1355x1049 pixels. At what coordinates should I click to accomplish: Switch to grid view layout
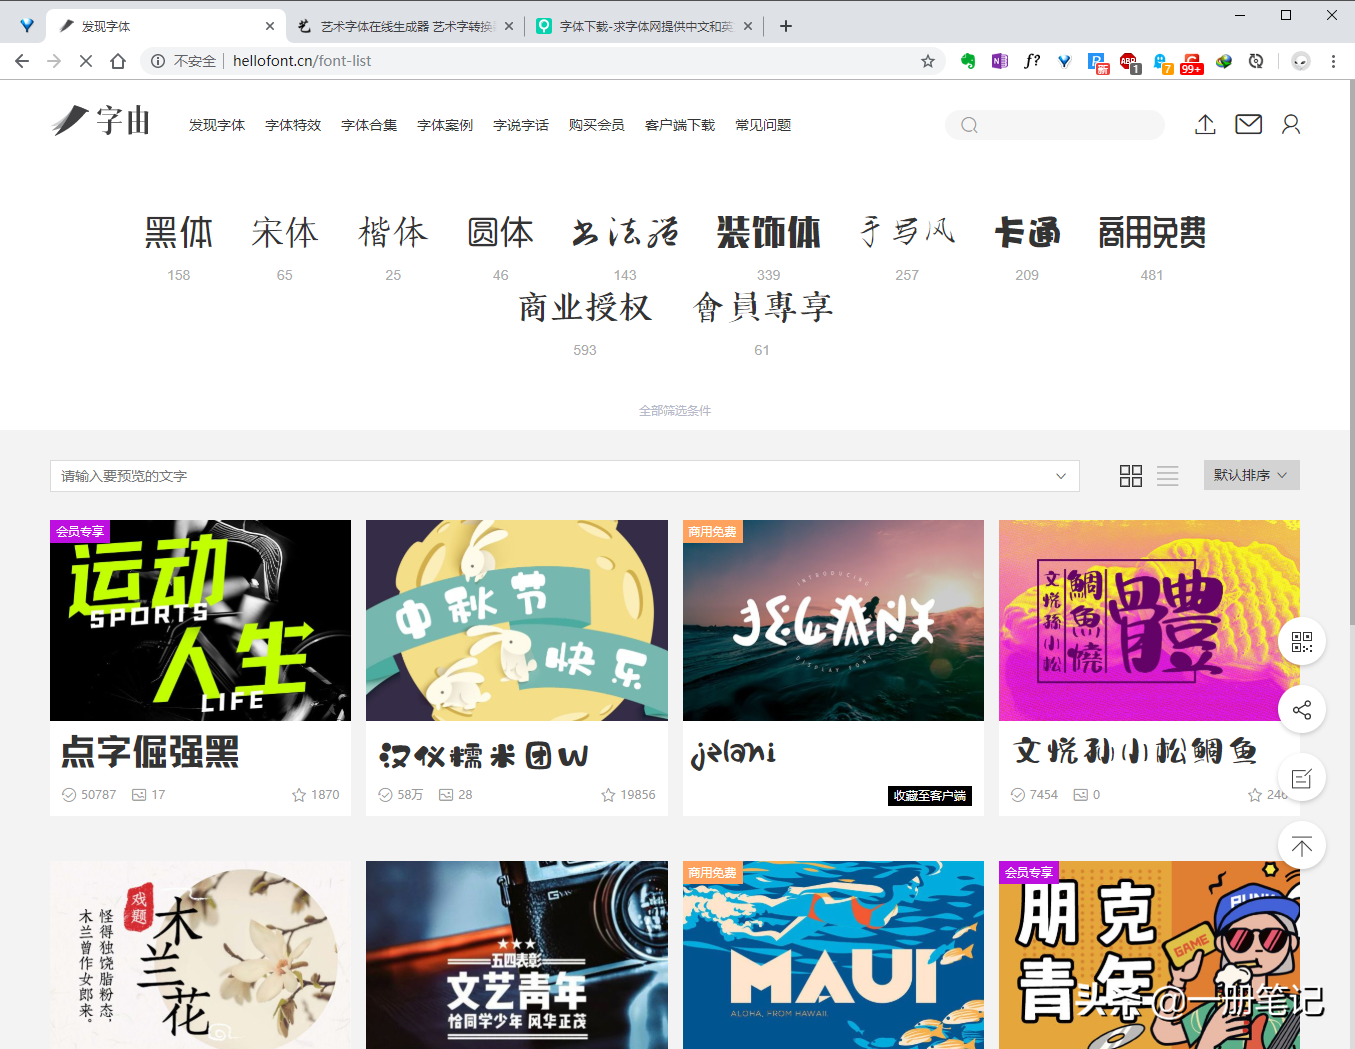[x=1130, y=476]
